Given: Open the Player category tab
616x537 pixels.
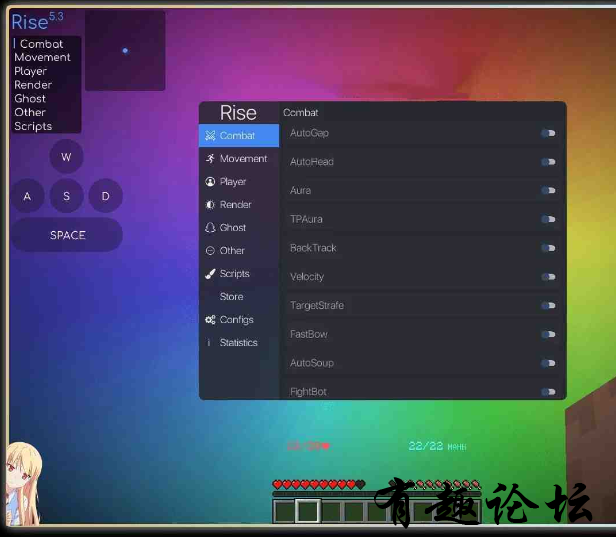Looking at the screenshot, I should point(239,181).
